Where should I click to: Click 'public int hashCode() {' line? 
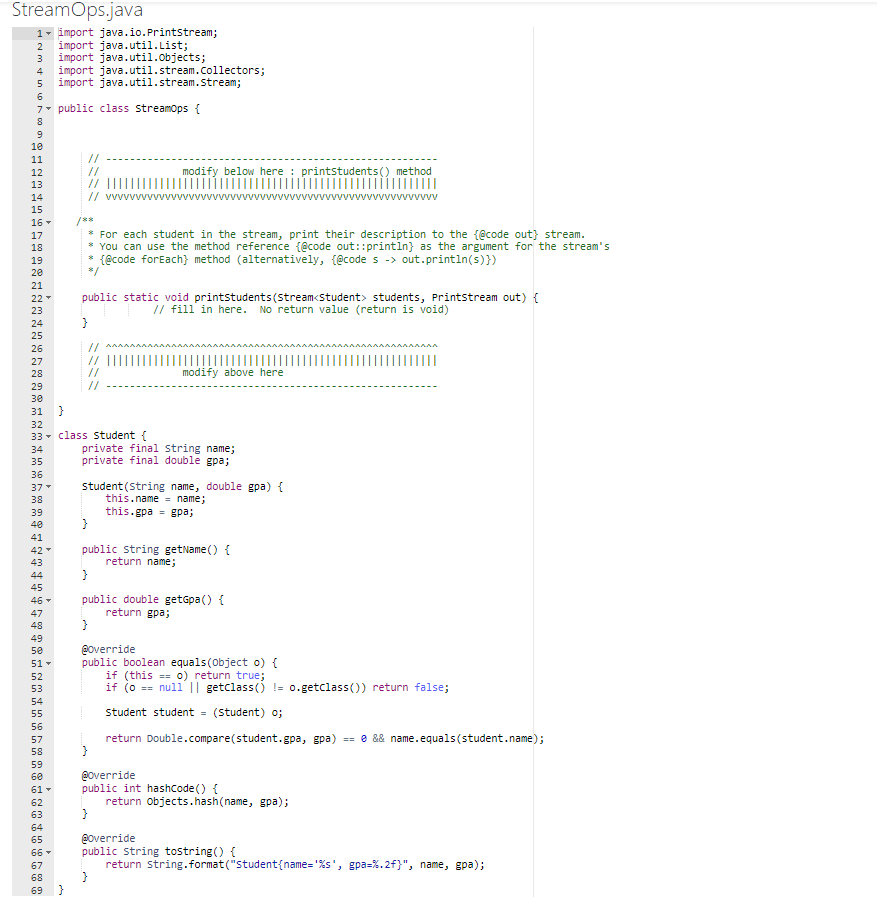click(150, 788)
